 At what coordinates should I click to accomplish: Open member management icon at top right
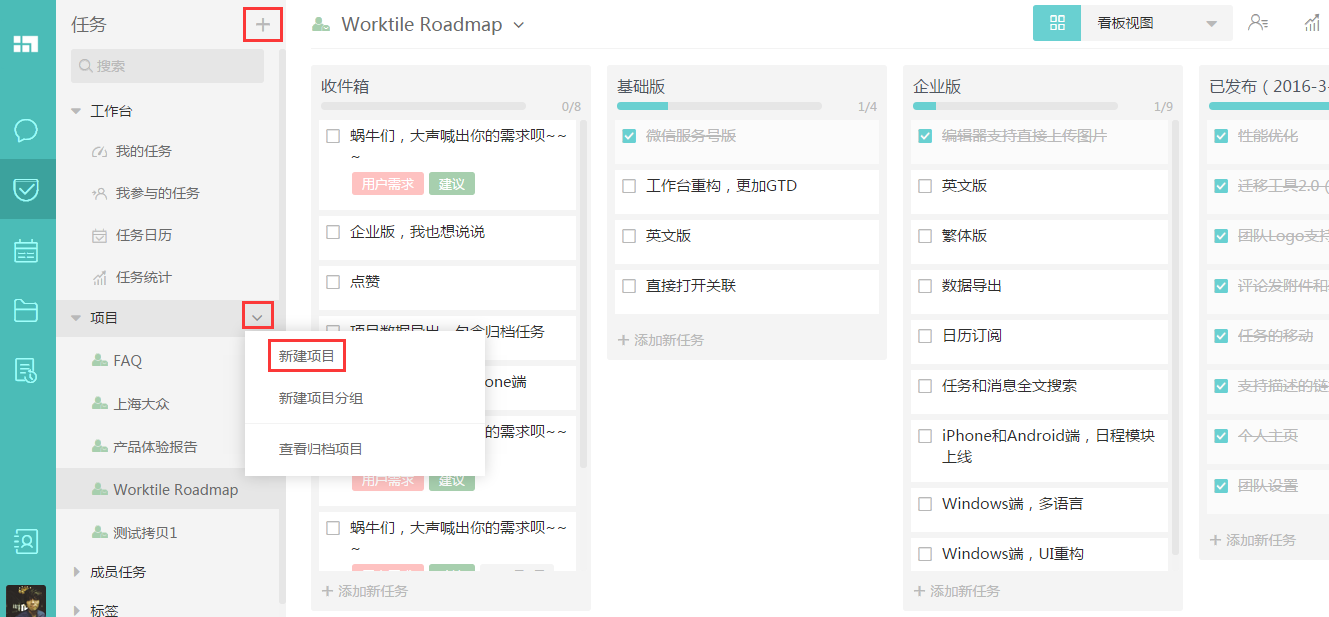pos(1258,24)
